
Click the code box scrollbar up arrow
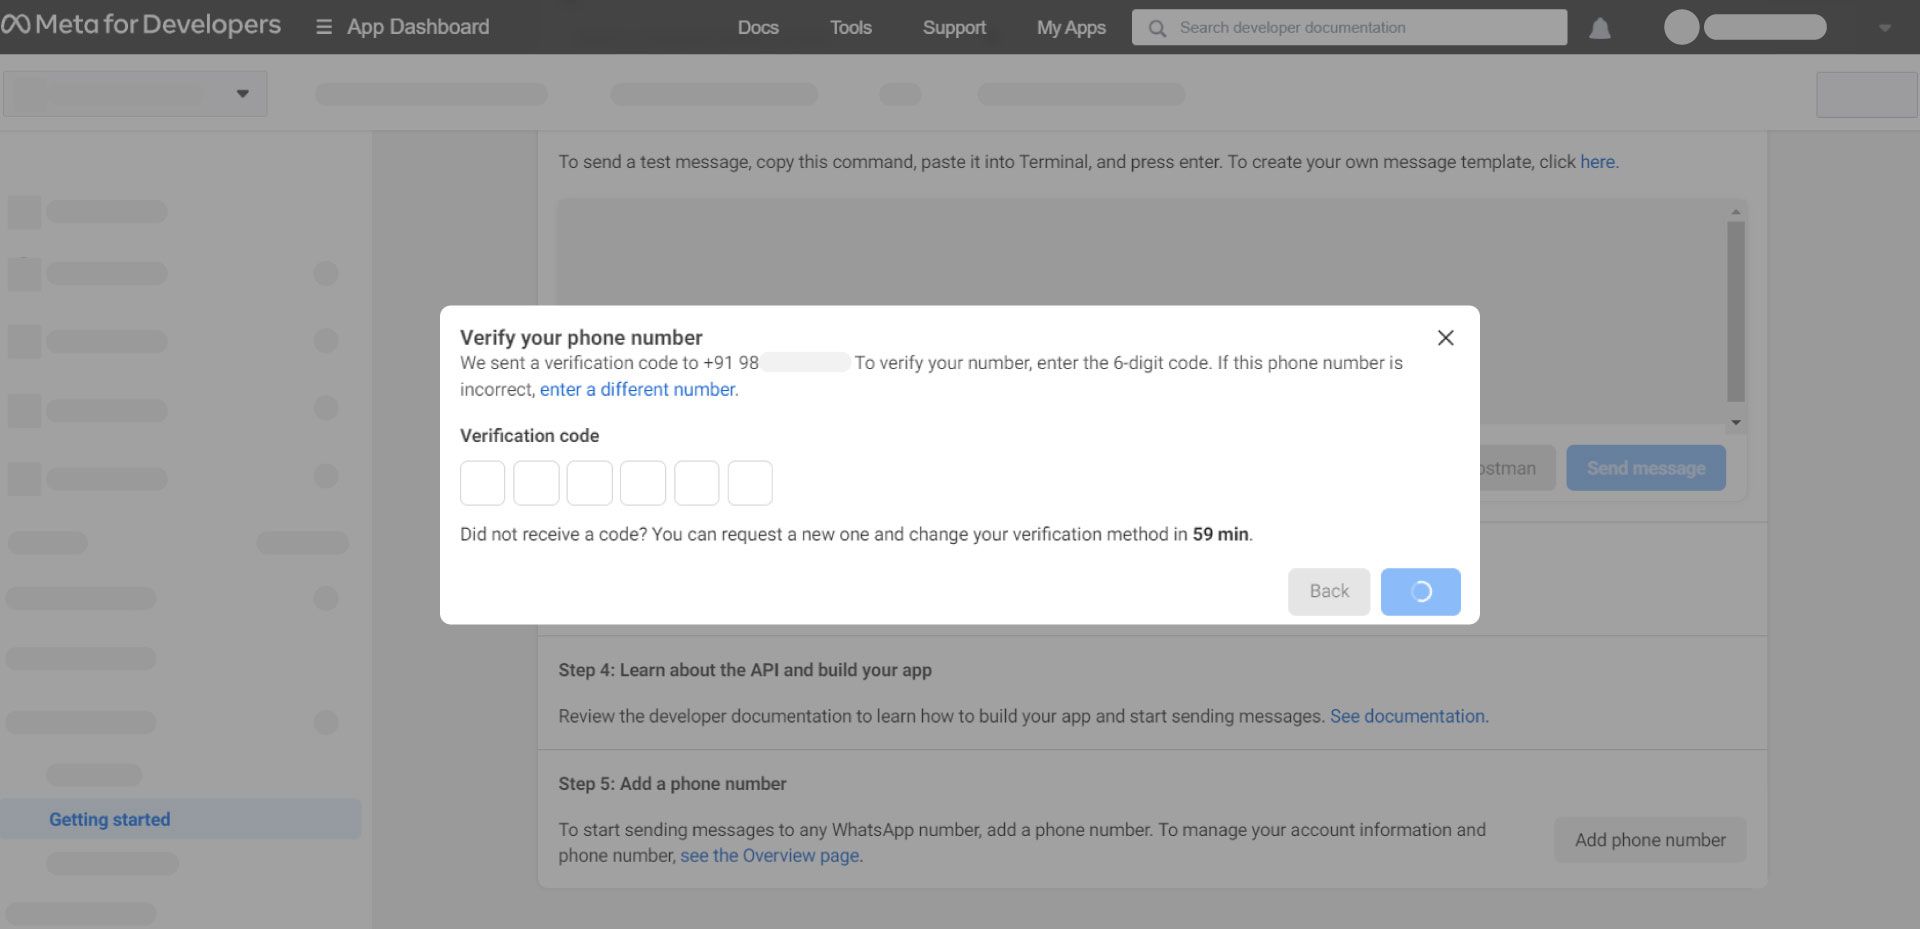[1736, 212]
